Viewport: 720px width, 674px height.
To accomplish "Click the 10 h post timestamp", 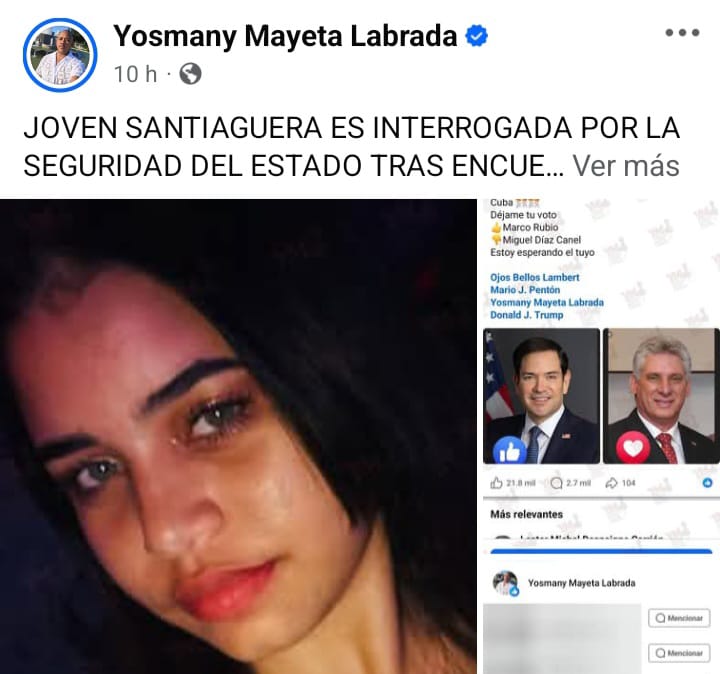I will 135,74.
